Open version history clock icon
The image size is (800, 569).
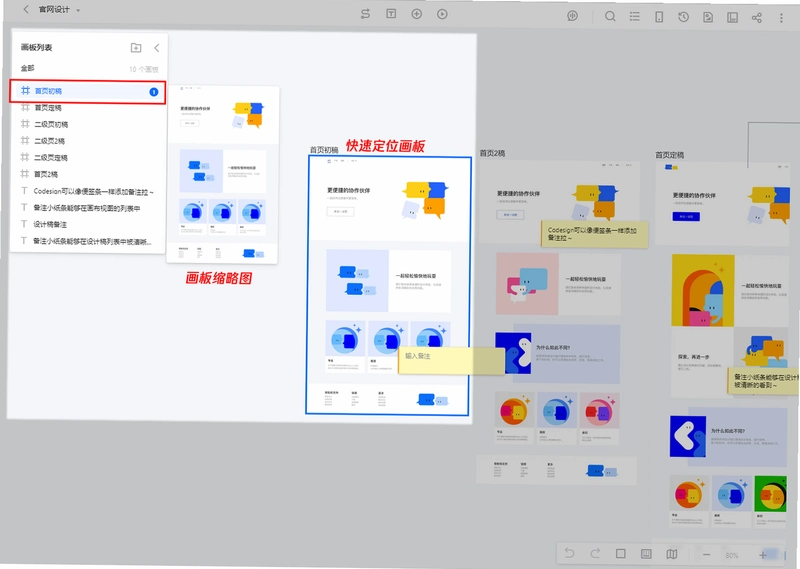(683, 17)
